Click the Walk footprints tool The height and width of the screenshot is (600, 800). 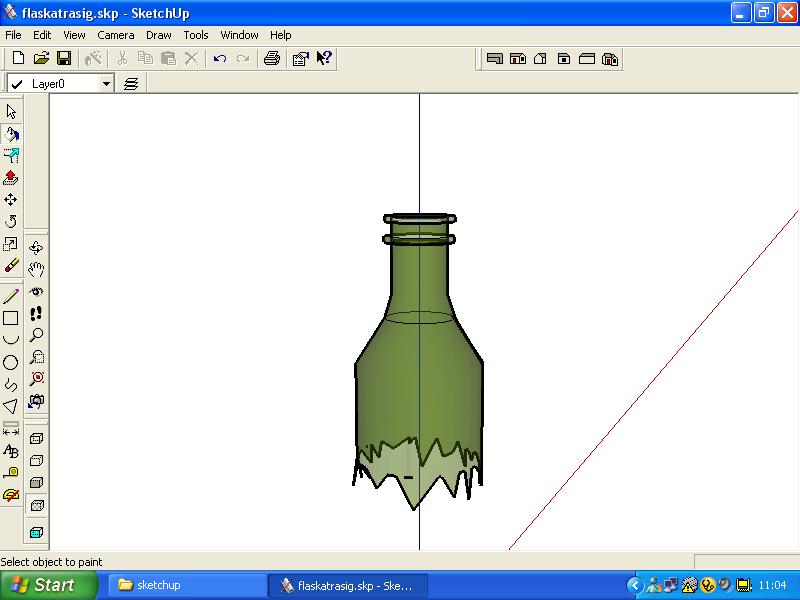tap(36, 313)
